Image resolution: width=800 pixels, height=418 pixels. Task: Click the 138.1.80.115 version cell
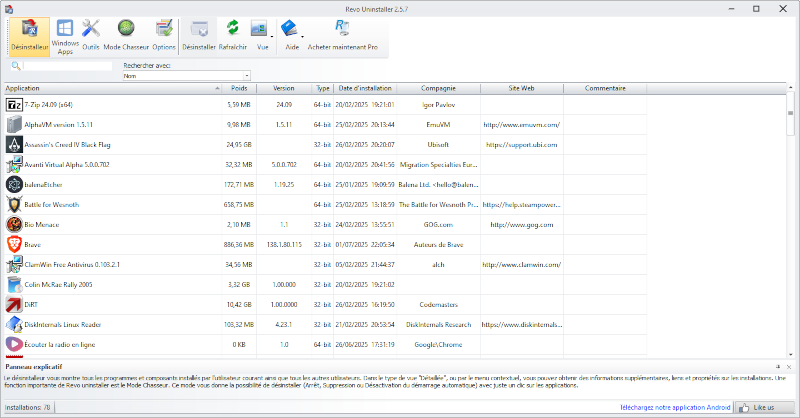(284, 244)
